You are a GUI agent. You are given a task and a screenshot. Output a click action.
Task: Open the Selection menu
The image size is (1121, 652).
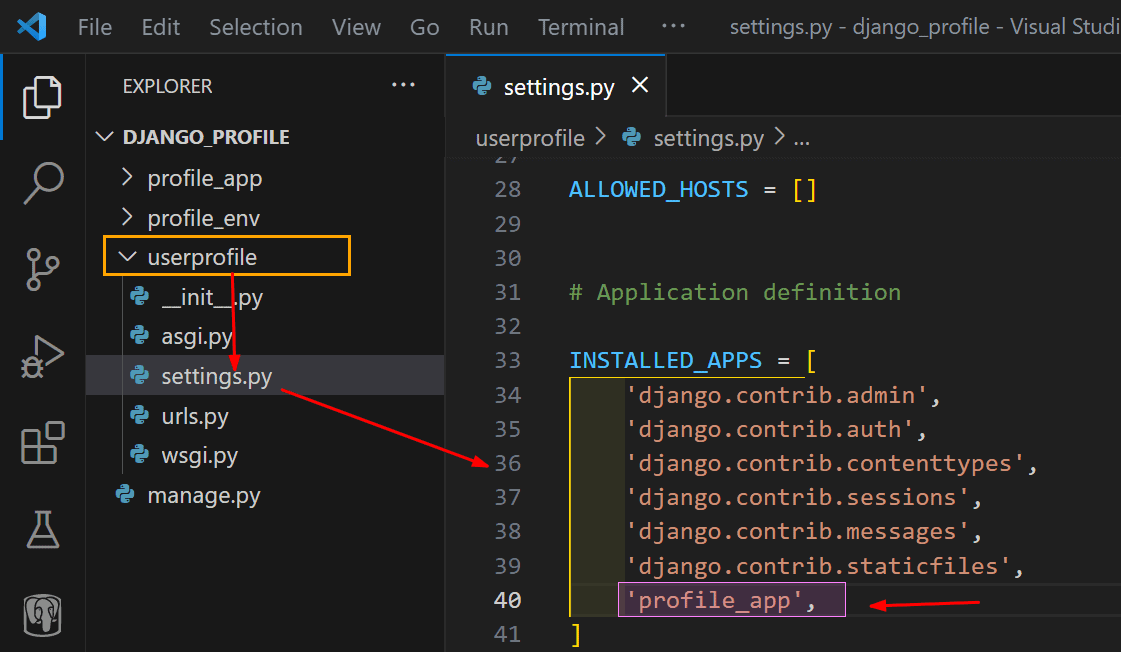coord(256,27)
